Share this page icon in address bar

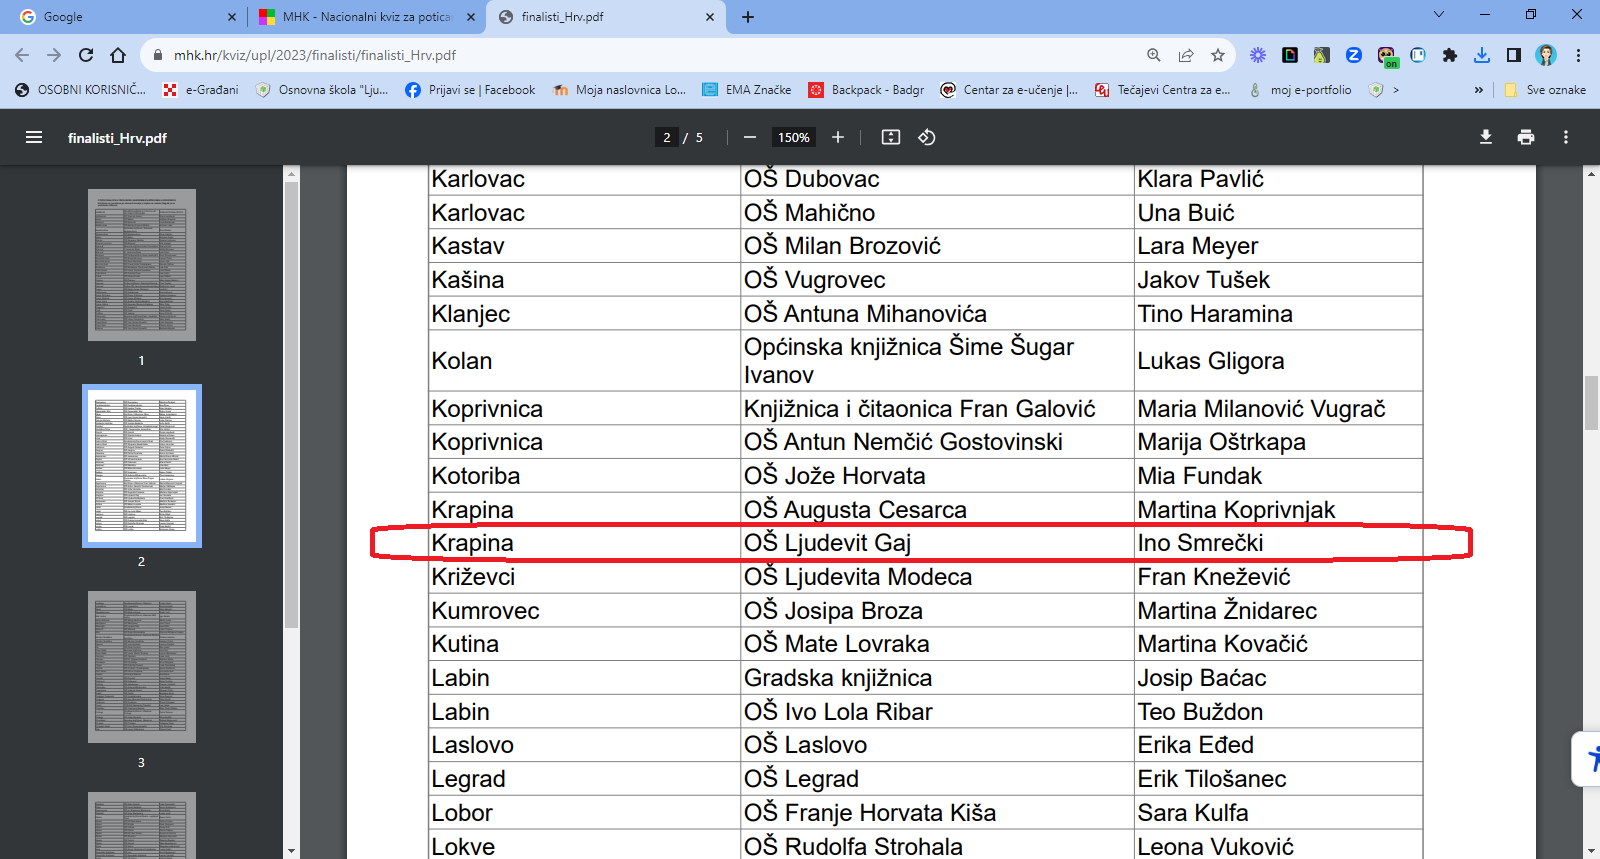(x=1186, y=55)
